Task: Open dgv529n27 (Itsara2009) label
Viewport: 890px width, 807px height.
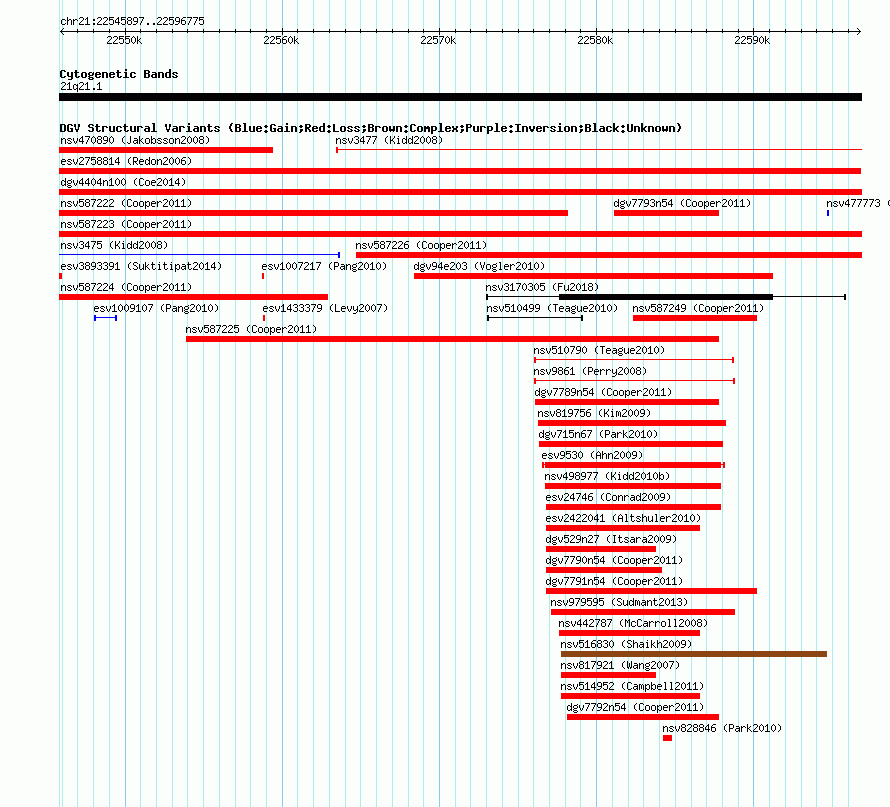Action: (611, 539)
